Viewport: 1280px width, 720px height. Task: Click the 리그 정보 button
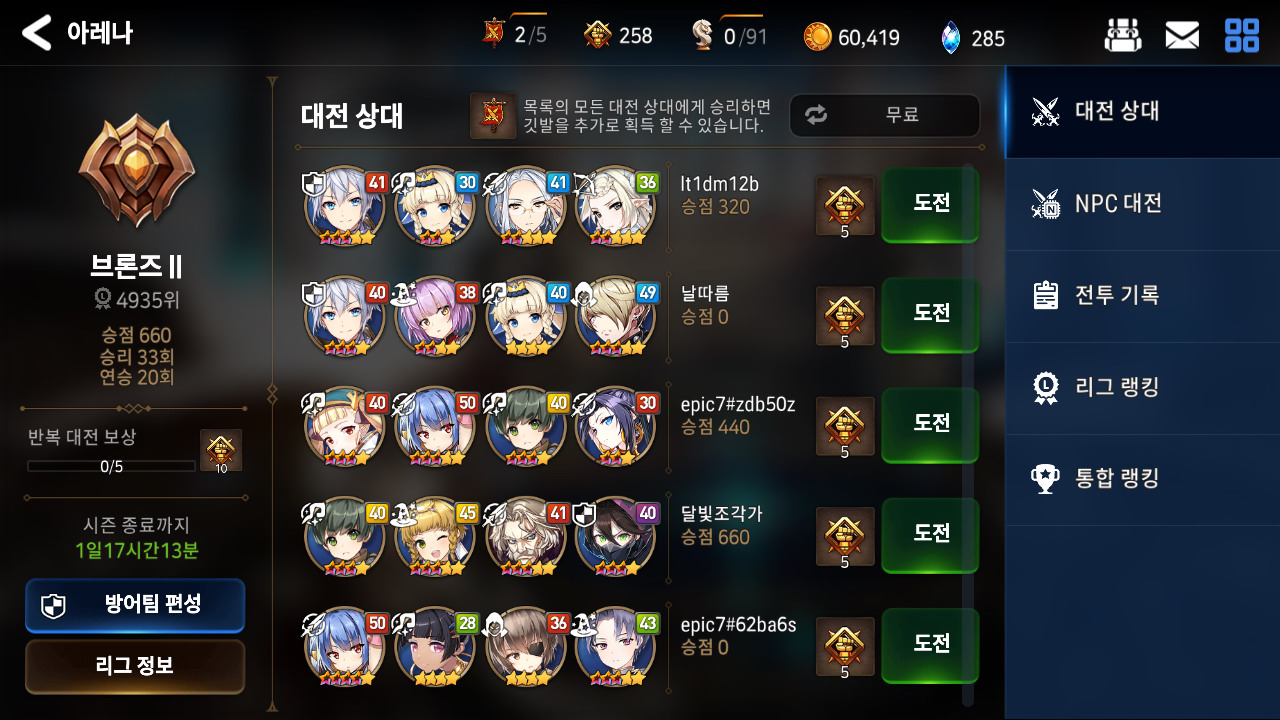pos(135,666)
